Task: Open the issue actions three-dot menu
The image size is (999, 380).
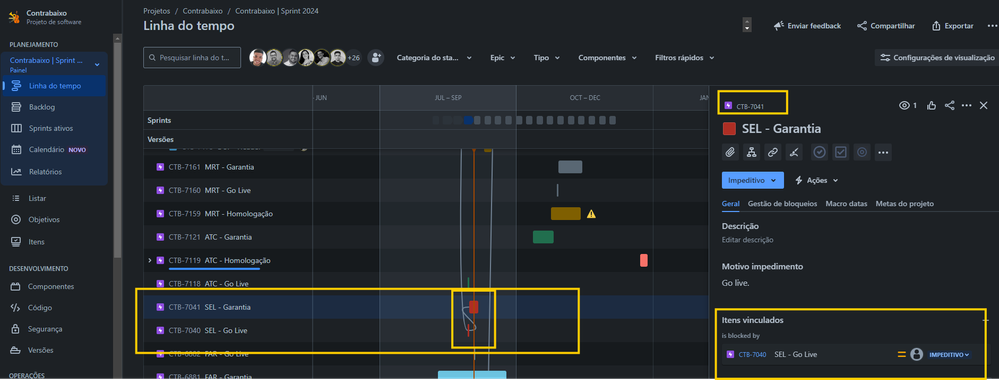Action: [x=967, y=105]
